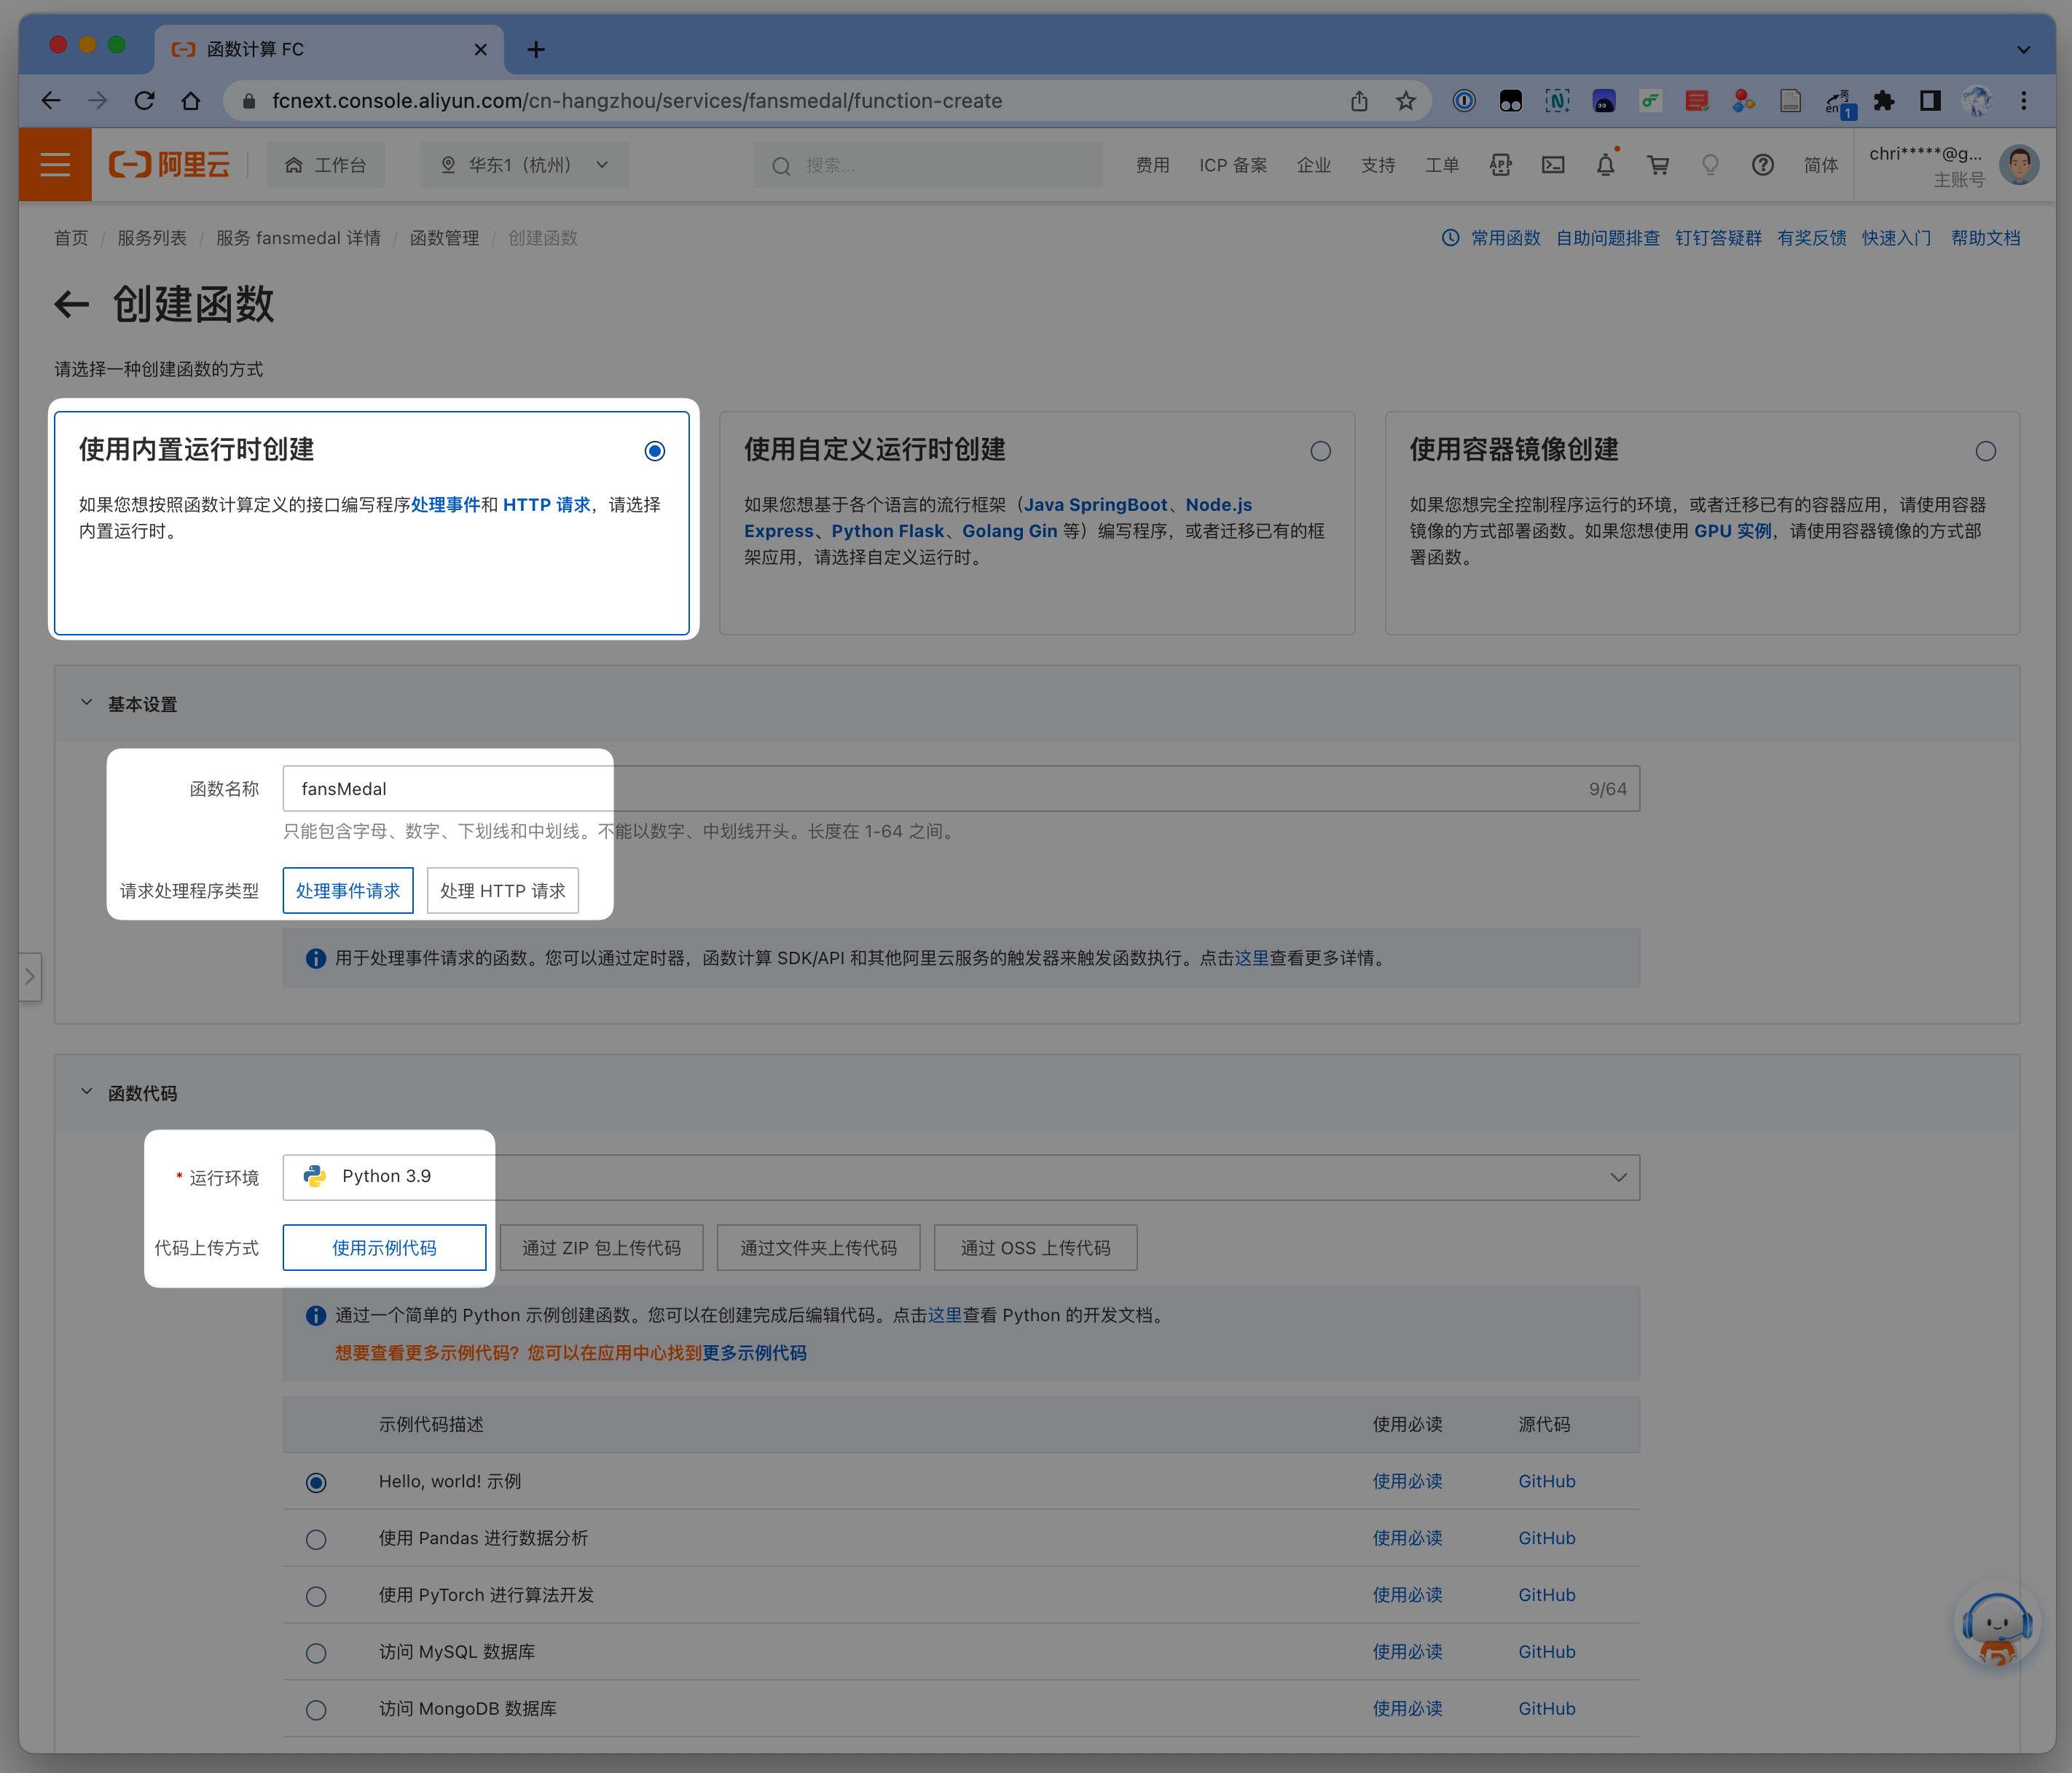Viewport: 2072px width, 1773px height.
Task: Go to 服务列表 in breadcrumb
Action: click(152, 238)
